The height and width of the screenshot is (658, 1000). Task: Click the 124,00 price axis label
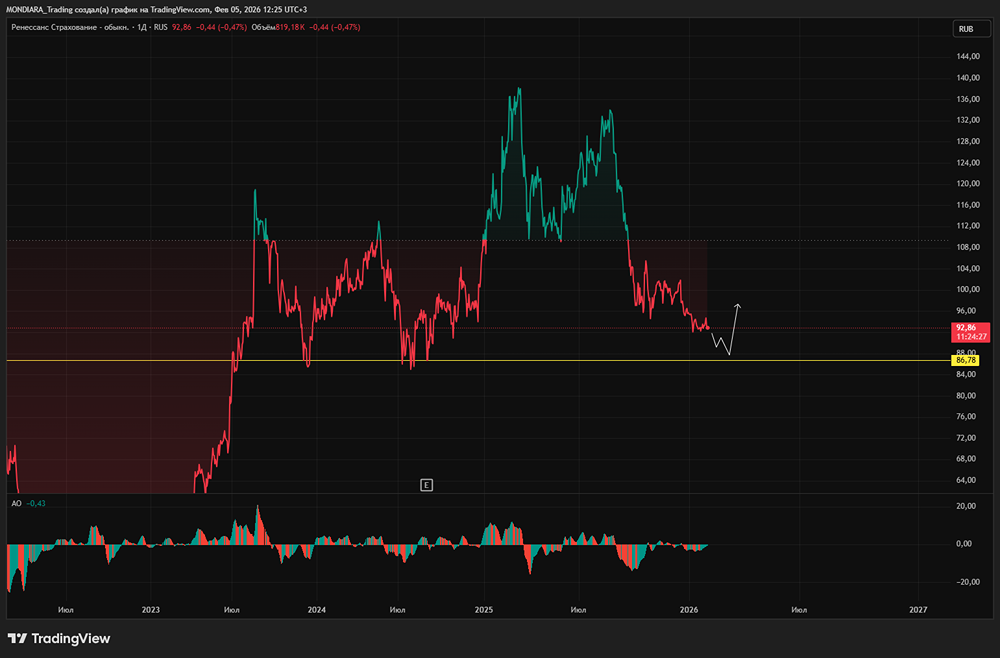pyautogui.click(x=968, y=163)
